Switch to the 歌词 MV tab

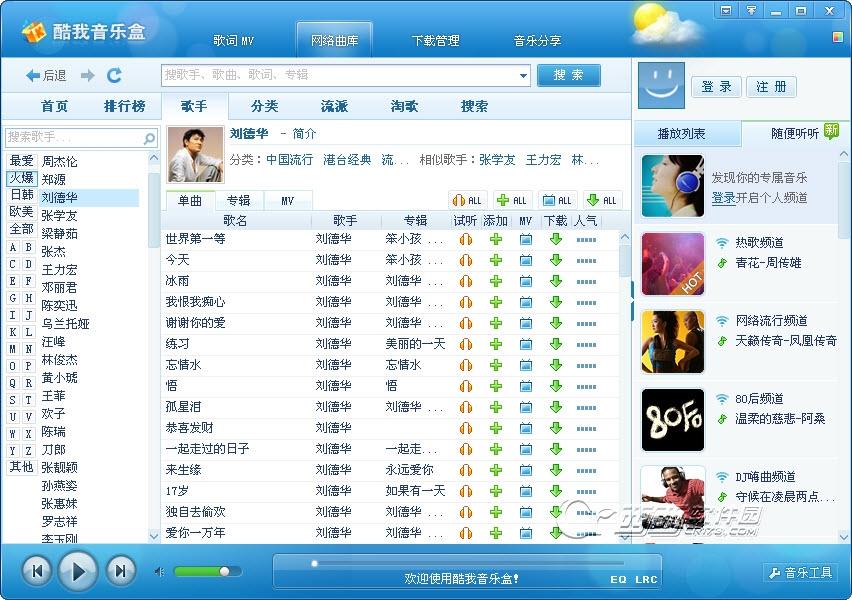click(234, 40)
